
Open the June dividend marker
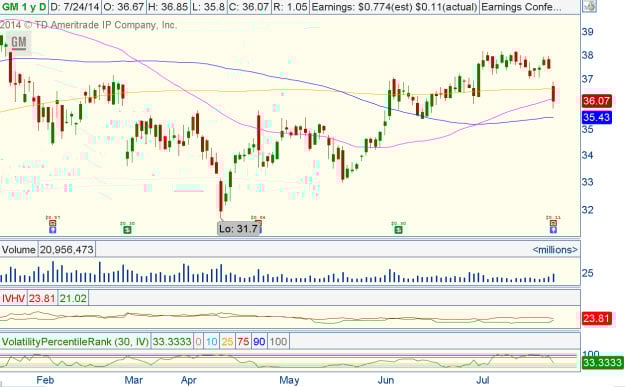pyautogui.click(x=398, y=230)
